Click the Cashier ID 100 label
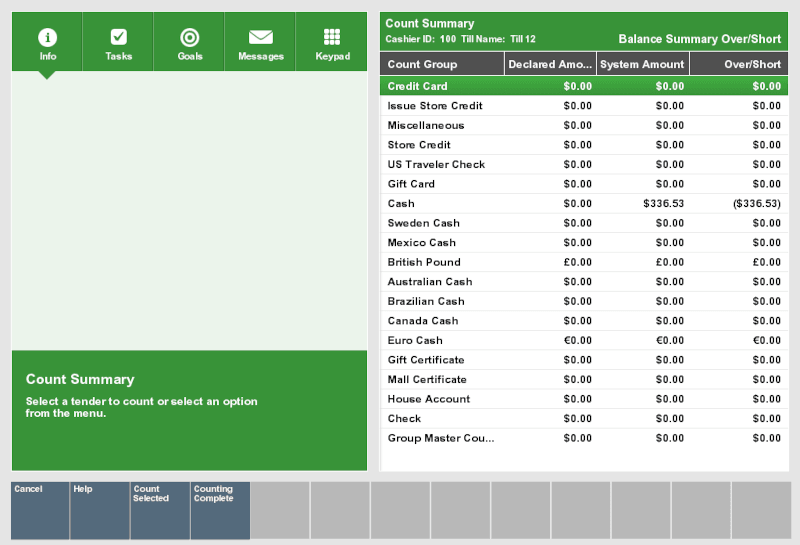Image resolution: width=800 pixels, height=545 pixels. point(420,39)
